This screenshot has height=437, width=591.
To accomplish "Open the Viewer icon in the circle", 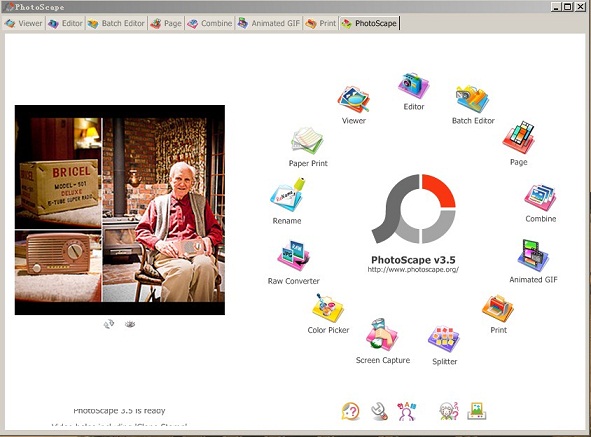I will 354,100.
